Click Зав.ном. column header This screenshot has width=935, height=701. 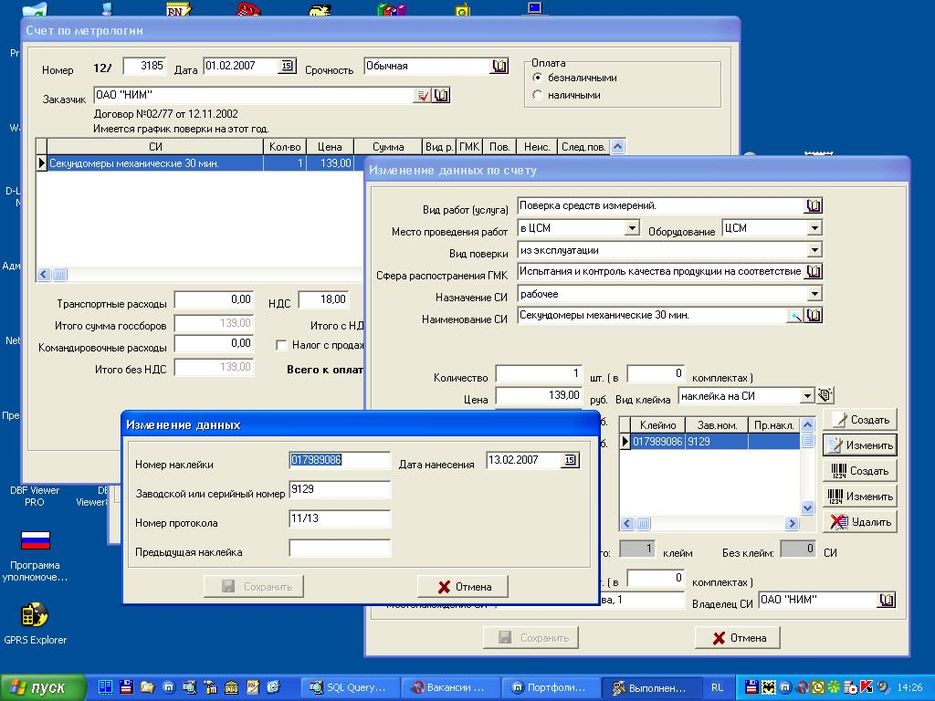click(x=716, y=425)
